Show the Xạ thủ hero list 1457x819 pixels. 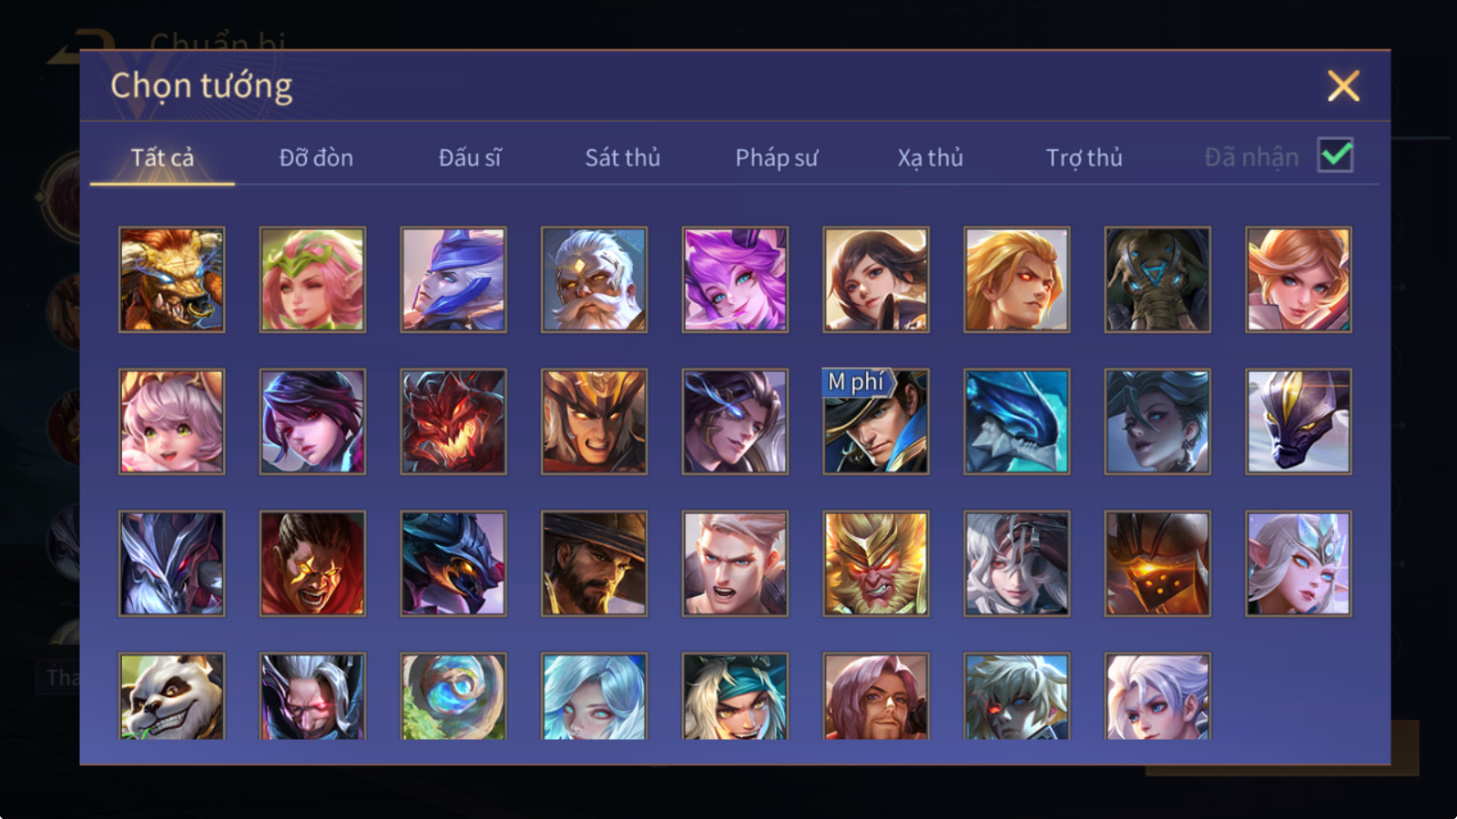pyautogui.click(x=930, y=157)
